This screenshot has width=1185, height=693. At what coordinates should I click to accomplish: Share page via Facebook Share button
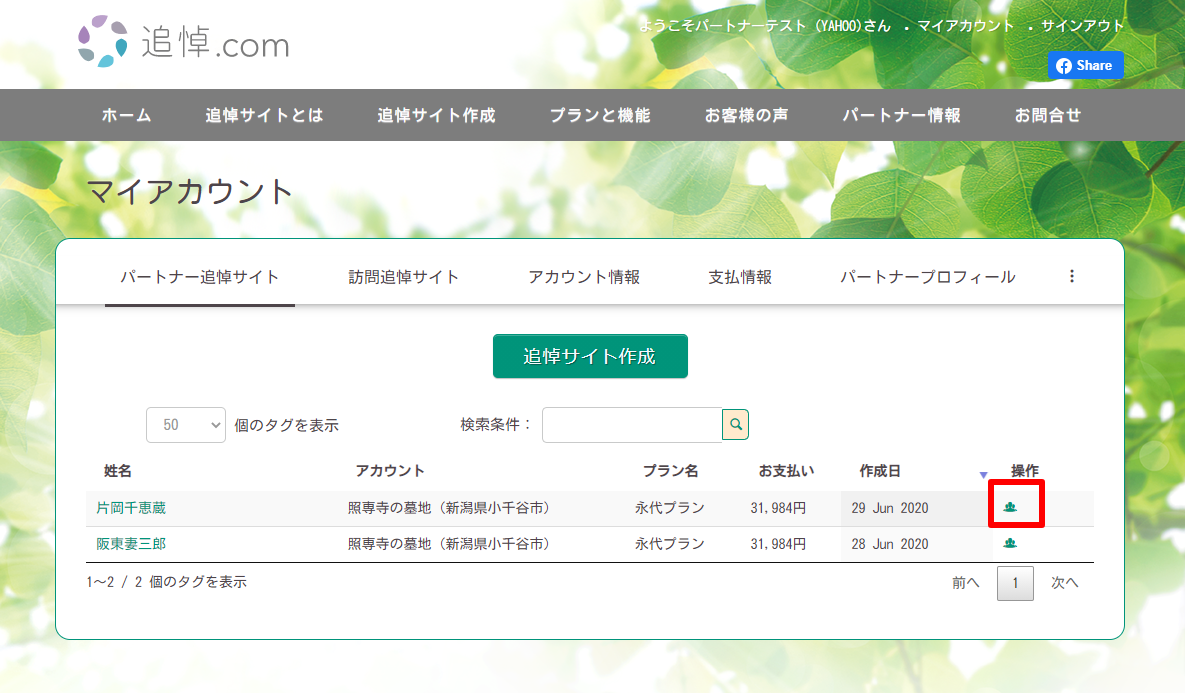click(1085, 66)
